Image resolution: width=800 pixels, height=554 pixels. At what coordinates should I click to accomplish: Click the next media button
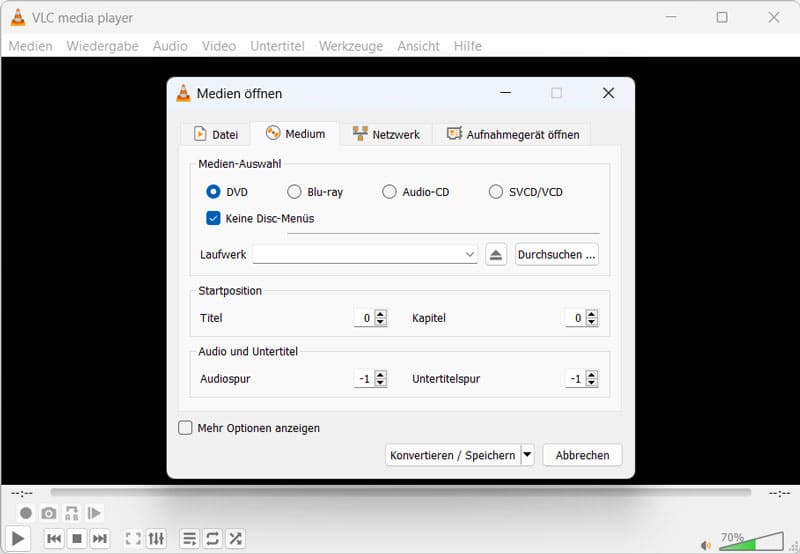click(x=99, y=538)
